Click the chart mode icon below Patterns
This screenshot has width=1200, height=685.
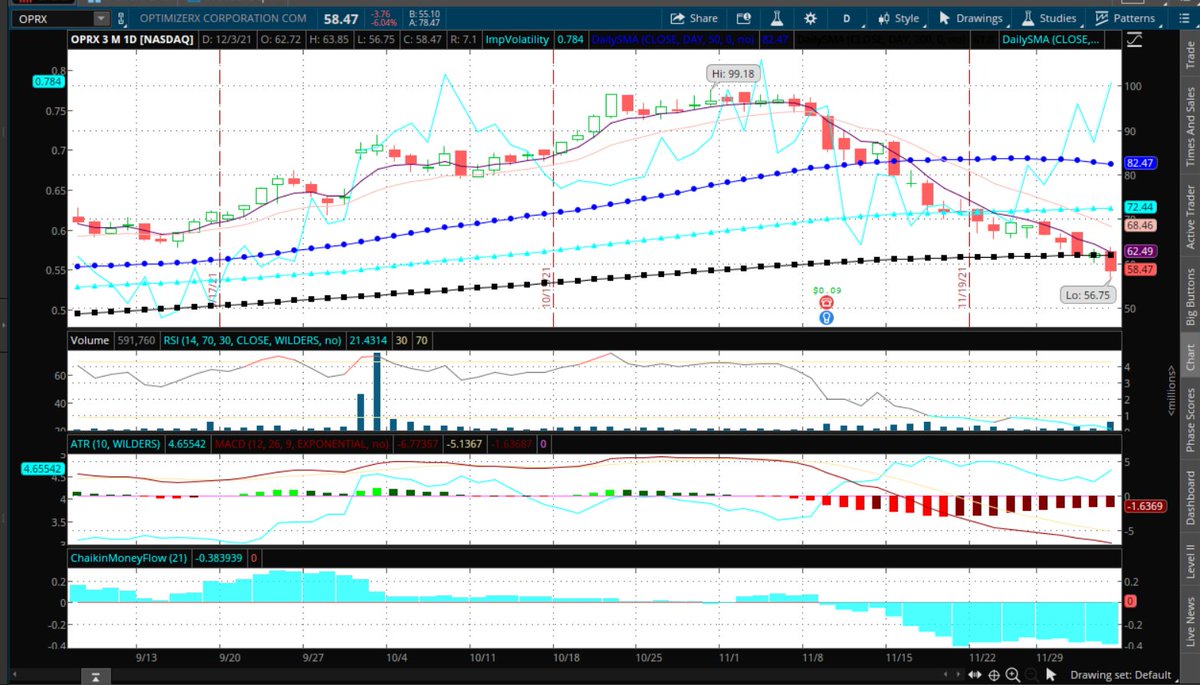pos(1136,41)
